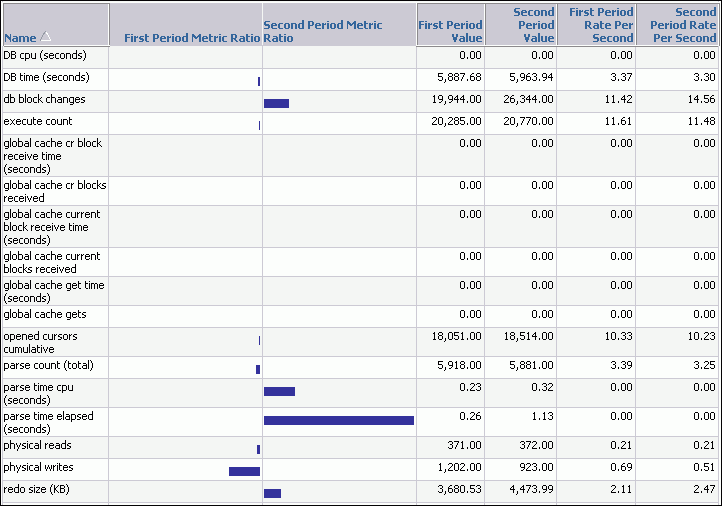Select First Period Value column header
This screenshot has height=506, width=722.
450,31
